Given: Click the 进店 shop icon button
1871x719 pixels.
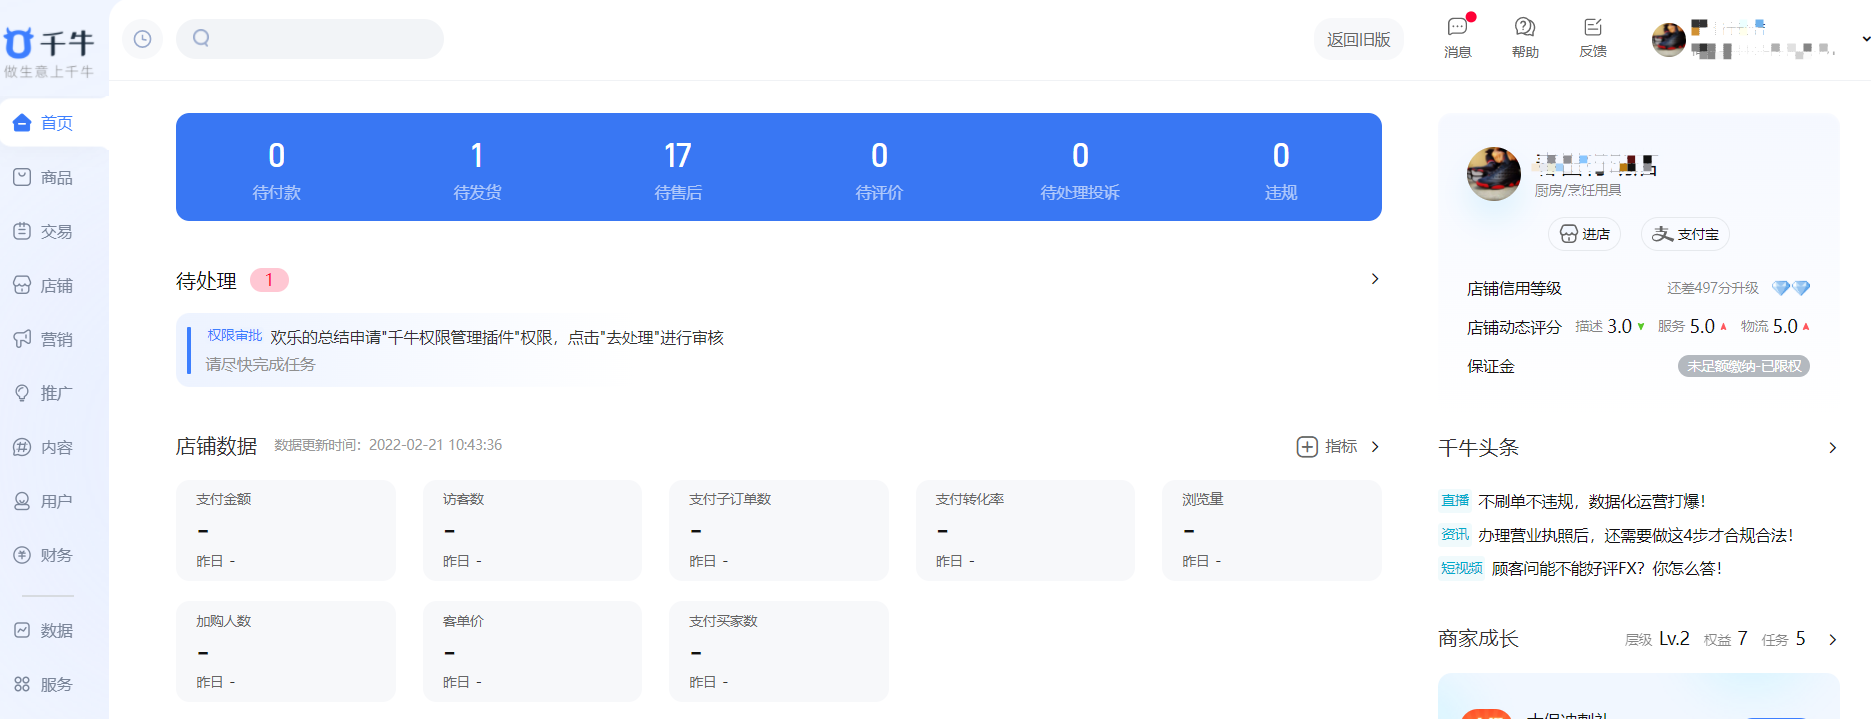Looking at the screenshot, I should click(x=1585, y=234).
